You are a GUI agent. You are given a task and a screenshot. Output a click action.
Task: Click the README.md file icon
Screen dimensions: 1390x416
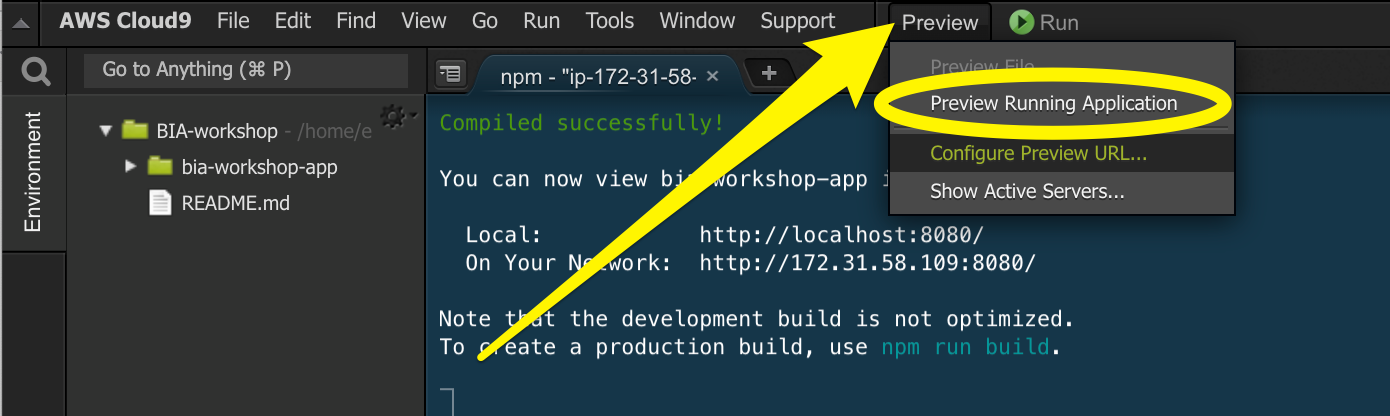coord(160,202)
